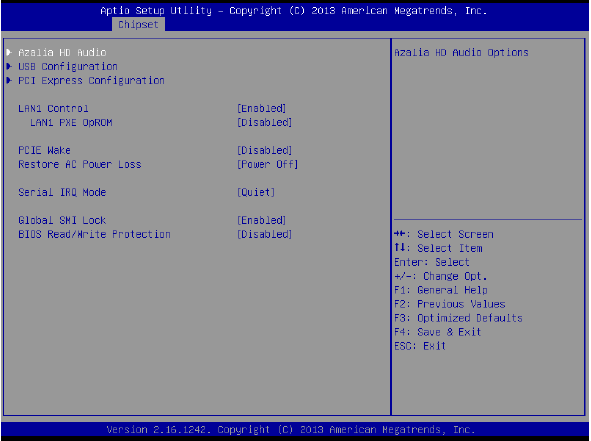
Task: Select the BIOS Read/Write Protection label
Action: point(94,234)
